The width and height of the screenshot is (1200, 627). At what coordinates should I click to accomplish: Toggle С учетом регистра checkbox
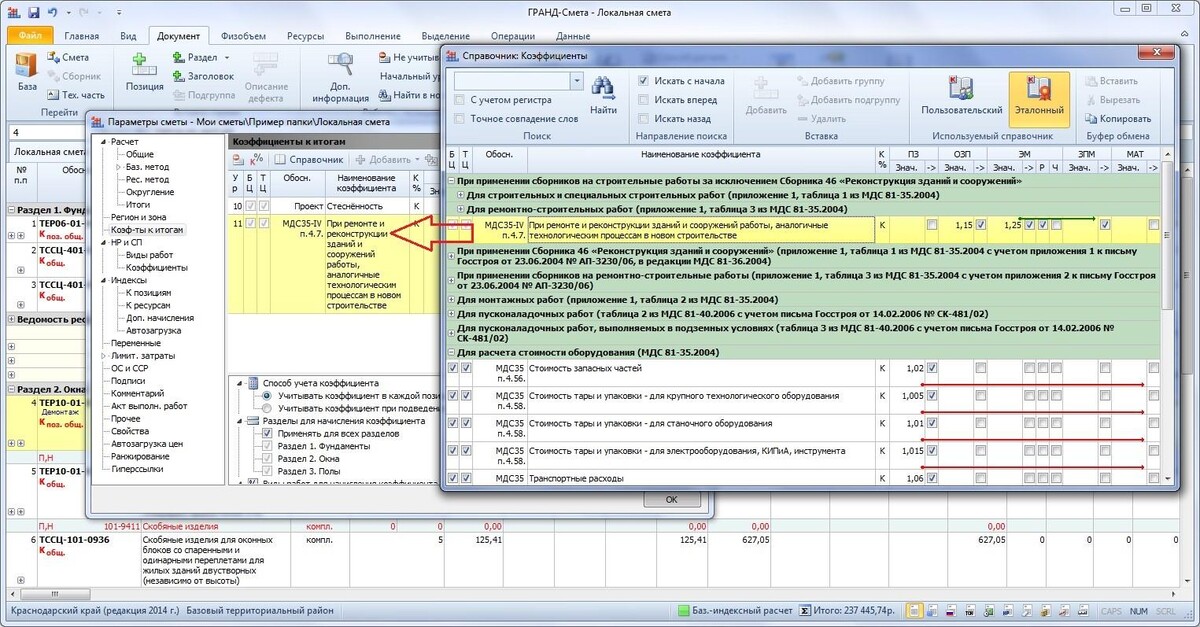(460, 100)
